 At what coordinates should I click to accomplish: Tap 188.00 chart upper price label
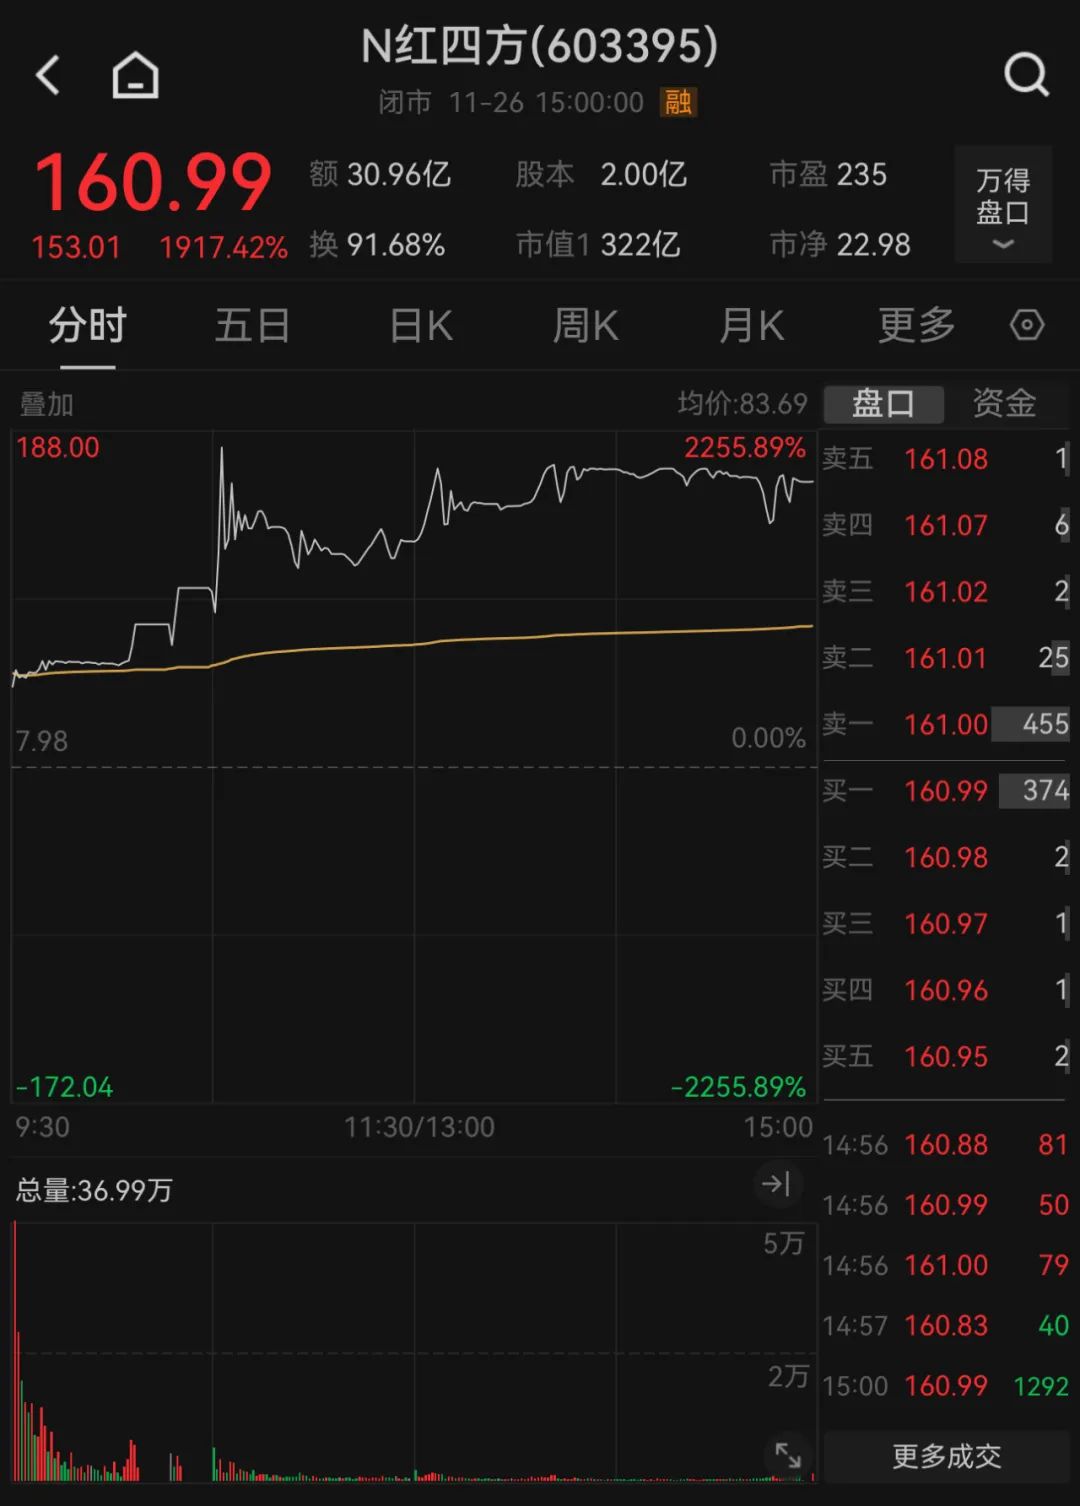[x=58, y=447]
